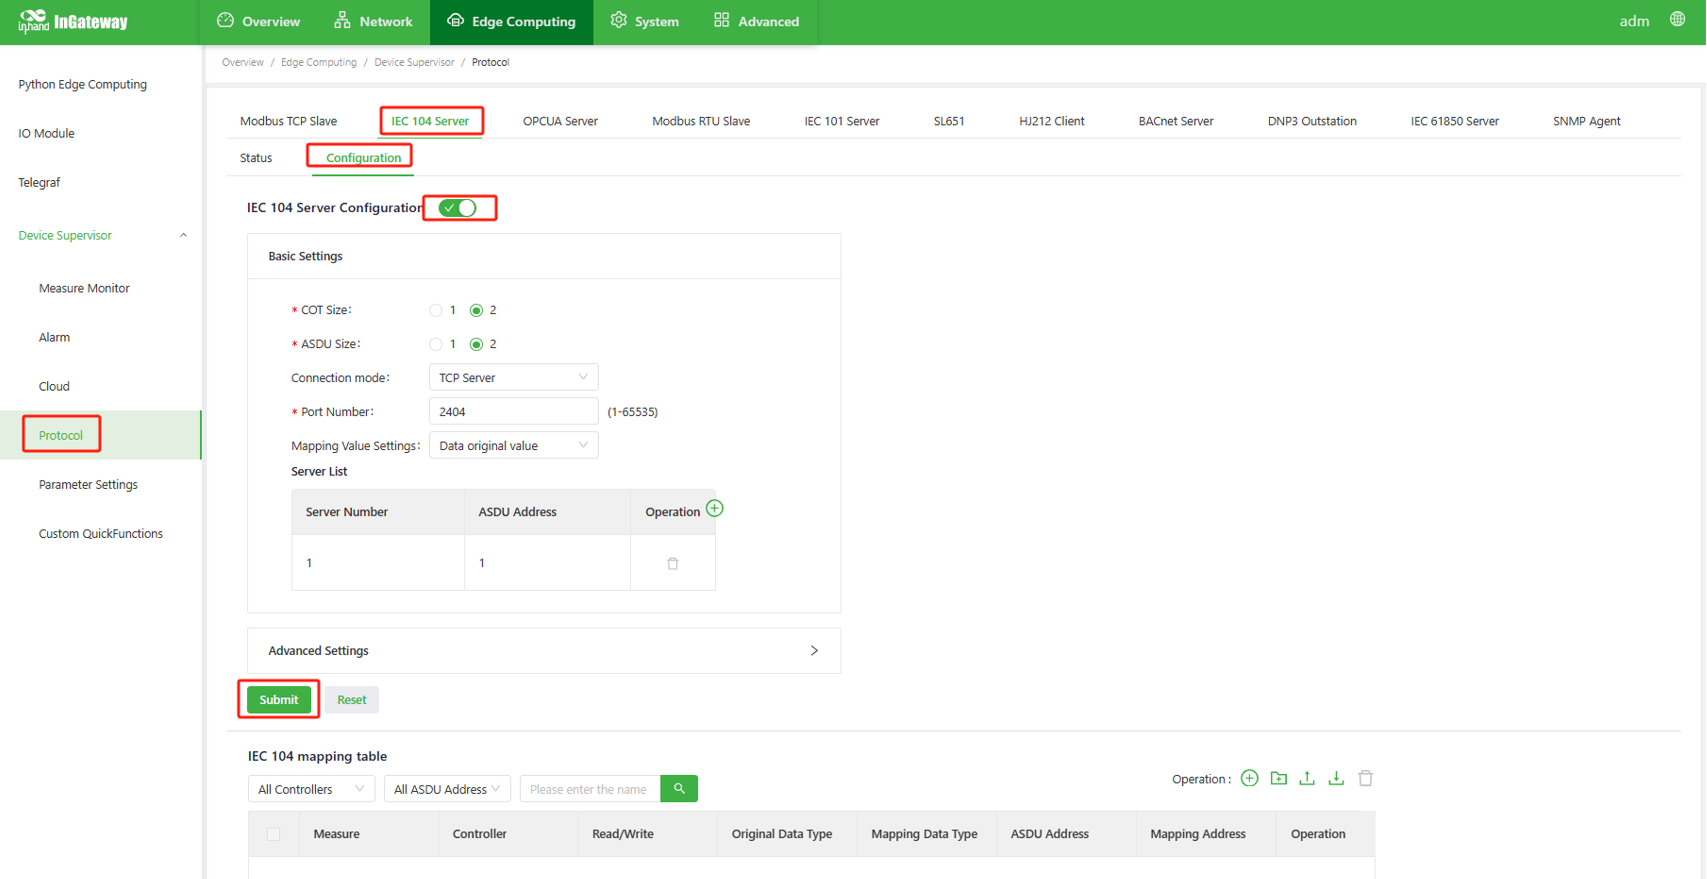Open the Mapping Value Settings dropdown
Screen dimensions: 1707x879
pyautogui.click(x=513, y=446)
